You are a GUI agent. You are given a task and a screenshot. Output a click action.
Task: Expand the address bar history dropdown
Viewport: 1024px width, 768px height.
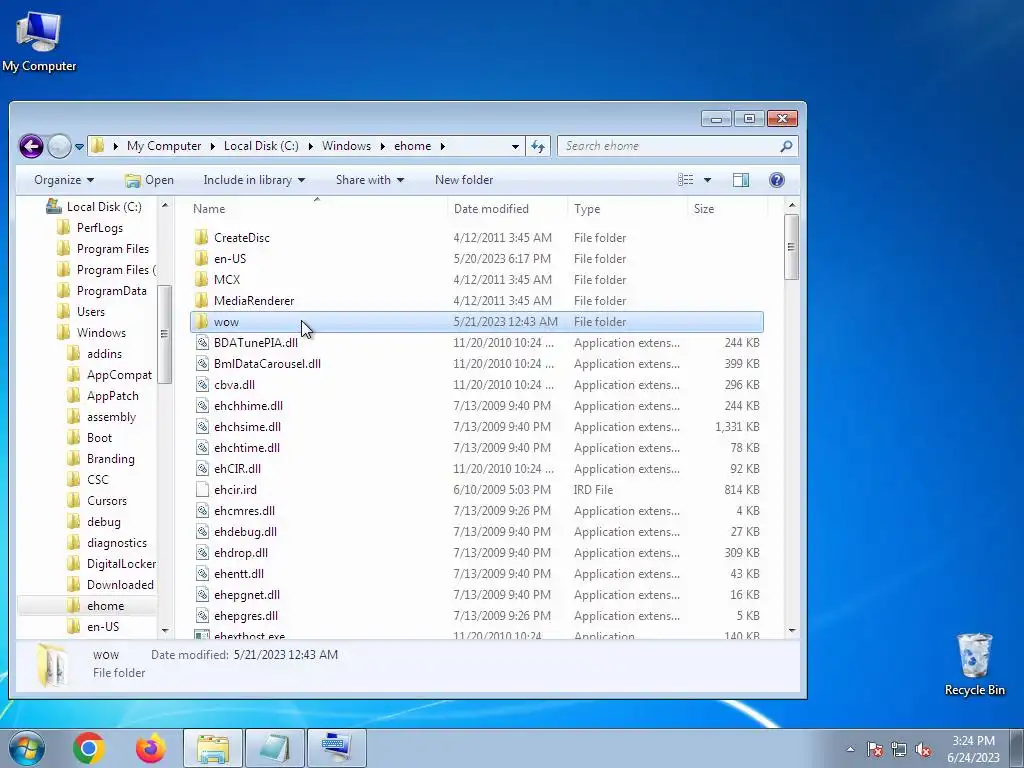515,146
